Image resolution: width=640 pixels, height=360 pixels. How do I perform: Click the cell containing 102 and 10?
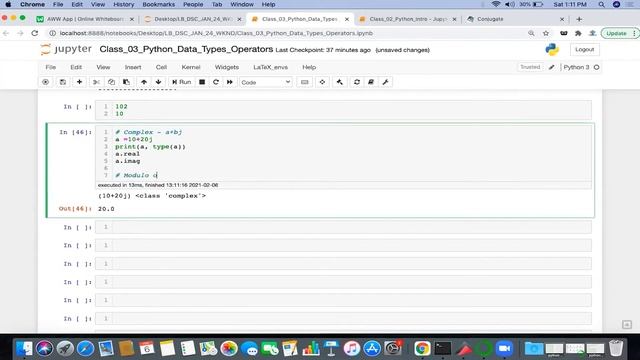click(x=343, y=110)
